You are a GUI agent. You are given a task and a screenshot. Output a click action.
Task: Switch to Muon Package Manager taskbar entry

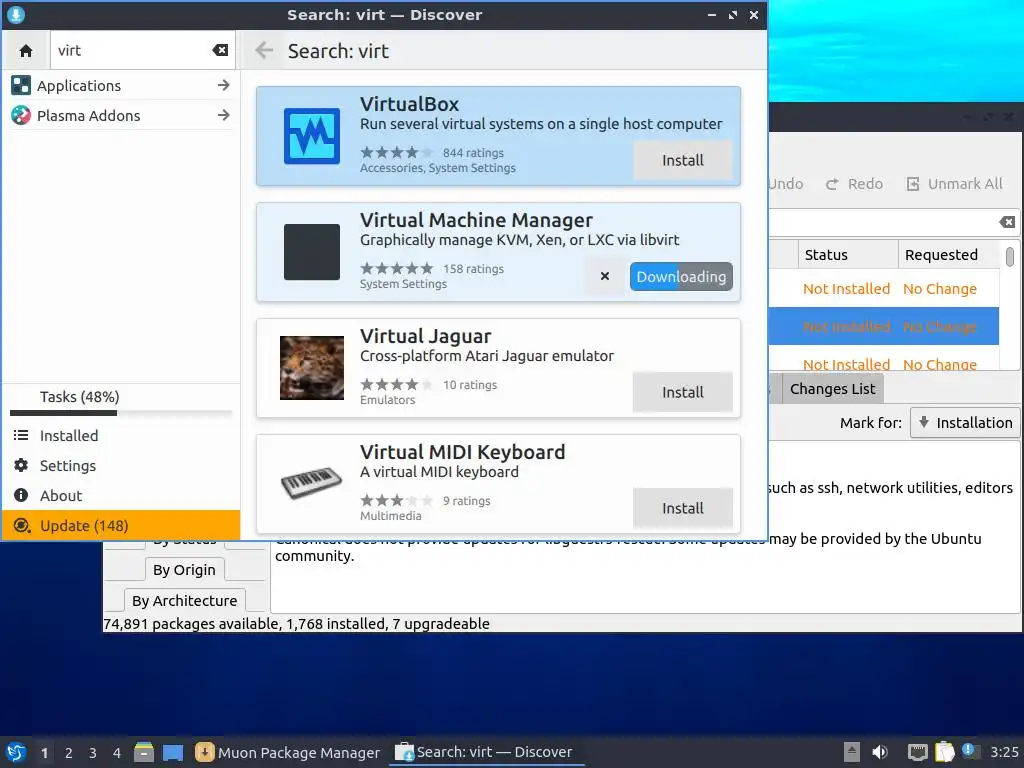coord(288,752)
